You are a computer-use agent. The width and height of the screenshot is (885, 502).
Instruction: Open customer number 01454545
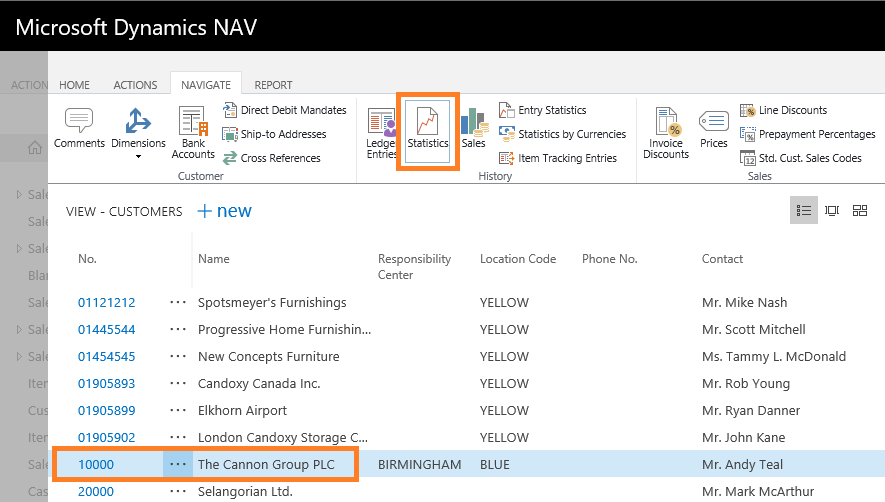[x=107, y=357]
